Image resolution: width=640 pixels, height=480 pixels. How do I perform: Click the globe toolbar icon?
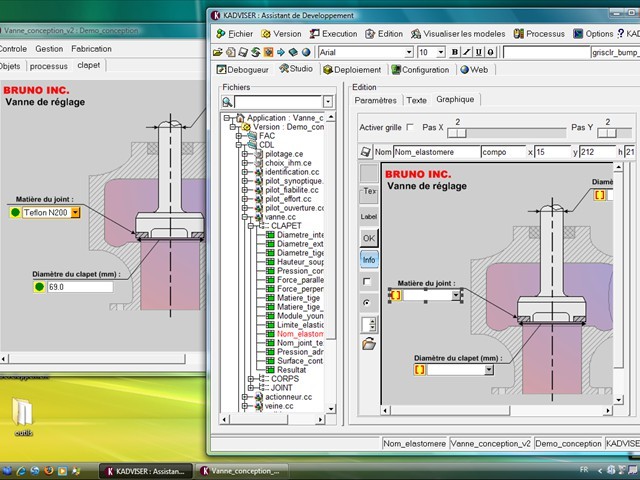click(306, 52)
